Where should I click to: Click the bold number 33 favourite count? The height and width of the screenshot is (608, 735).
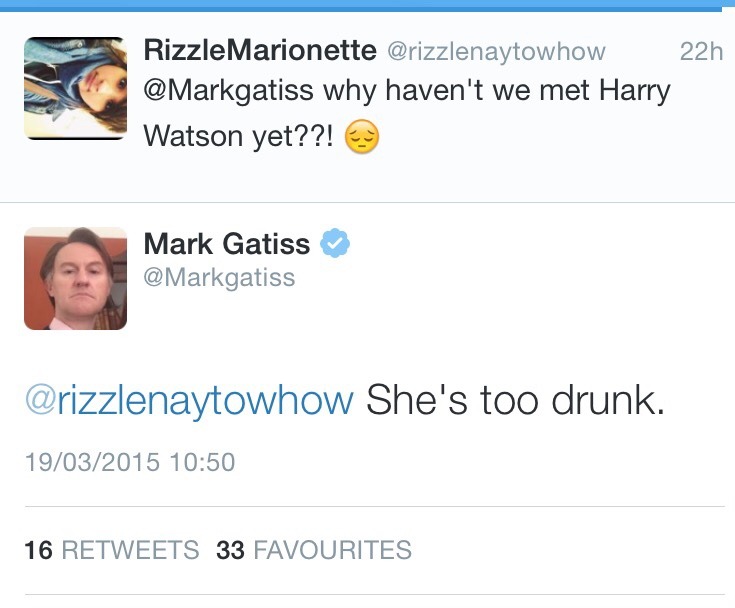coord(230,550)
